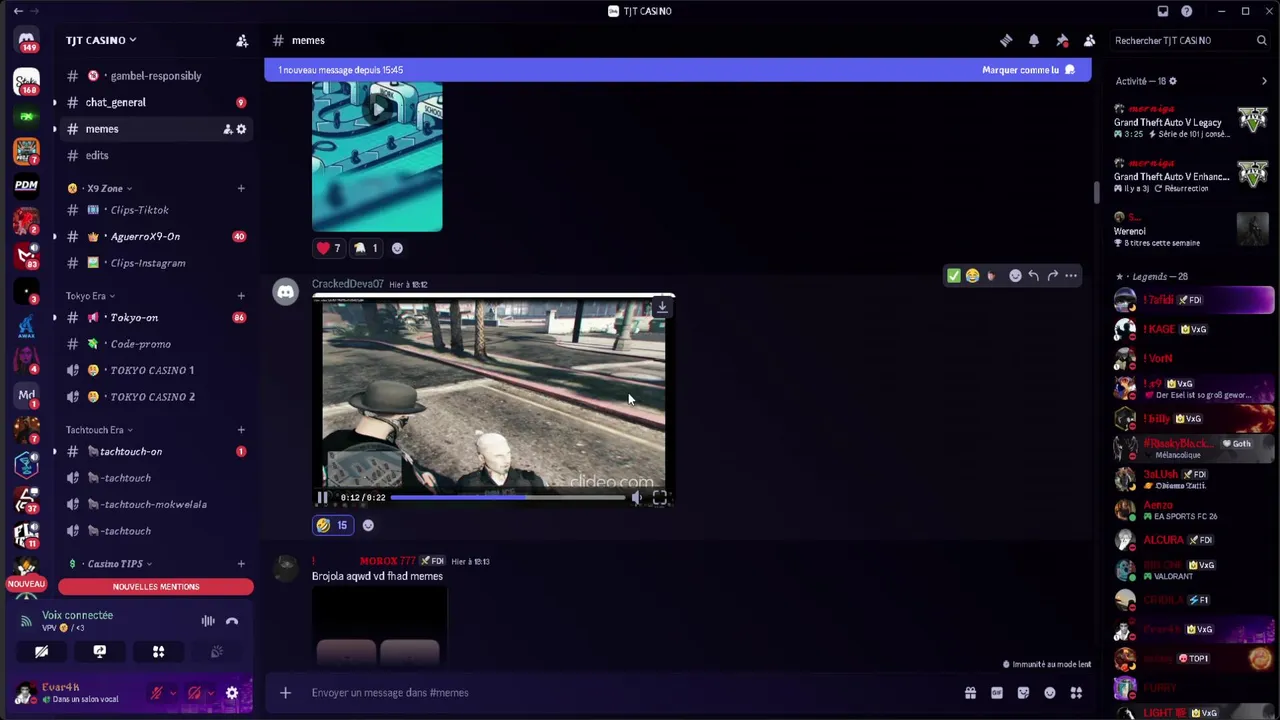Click Marquer comme lu

[1029, 70]
